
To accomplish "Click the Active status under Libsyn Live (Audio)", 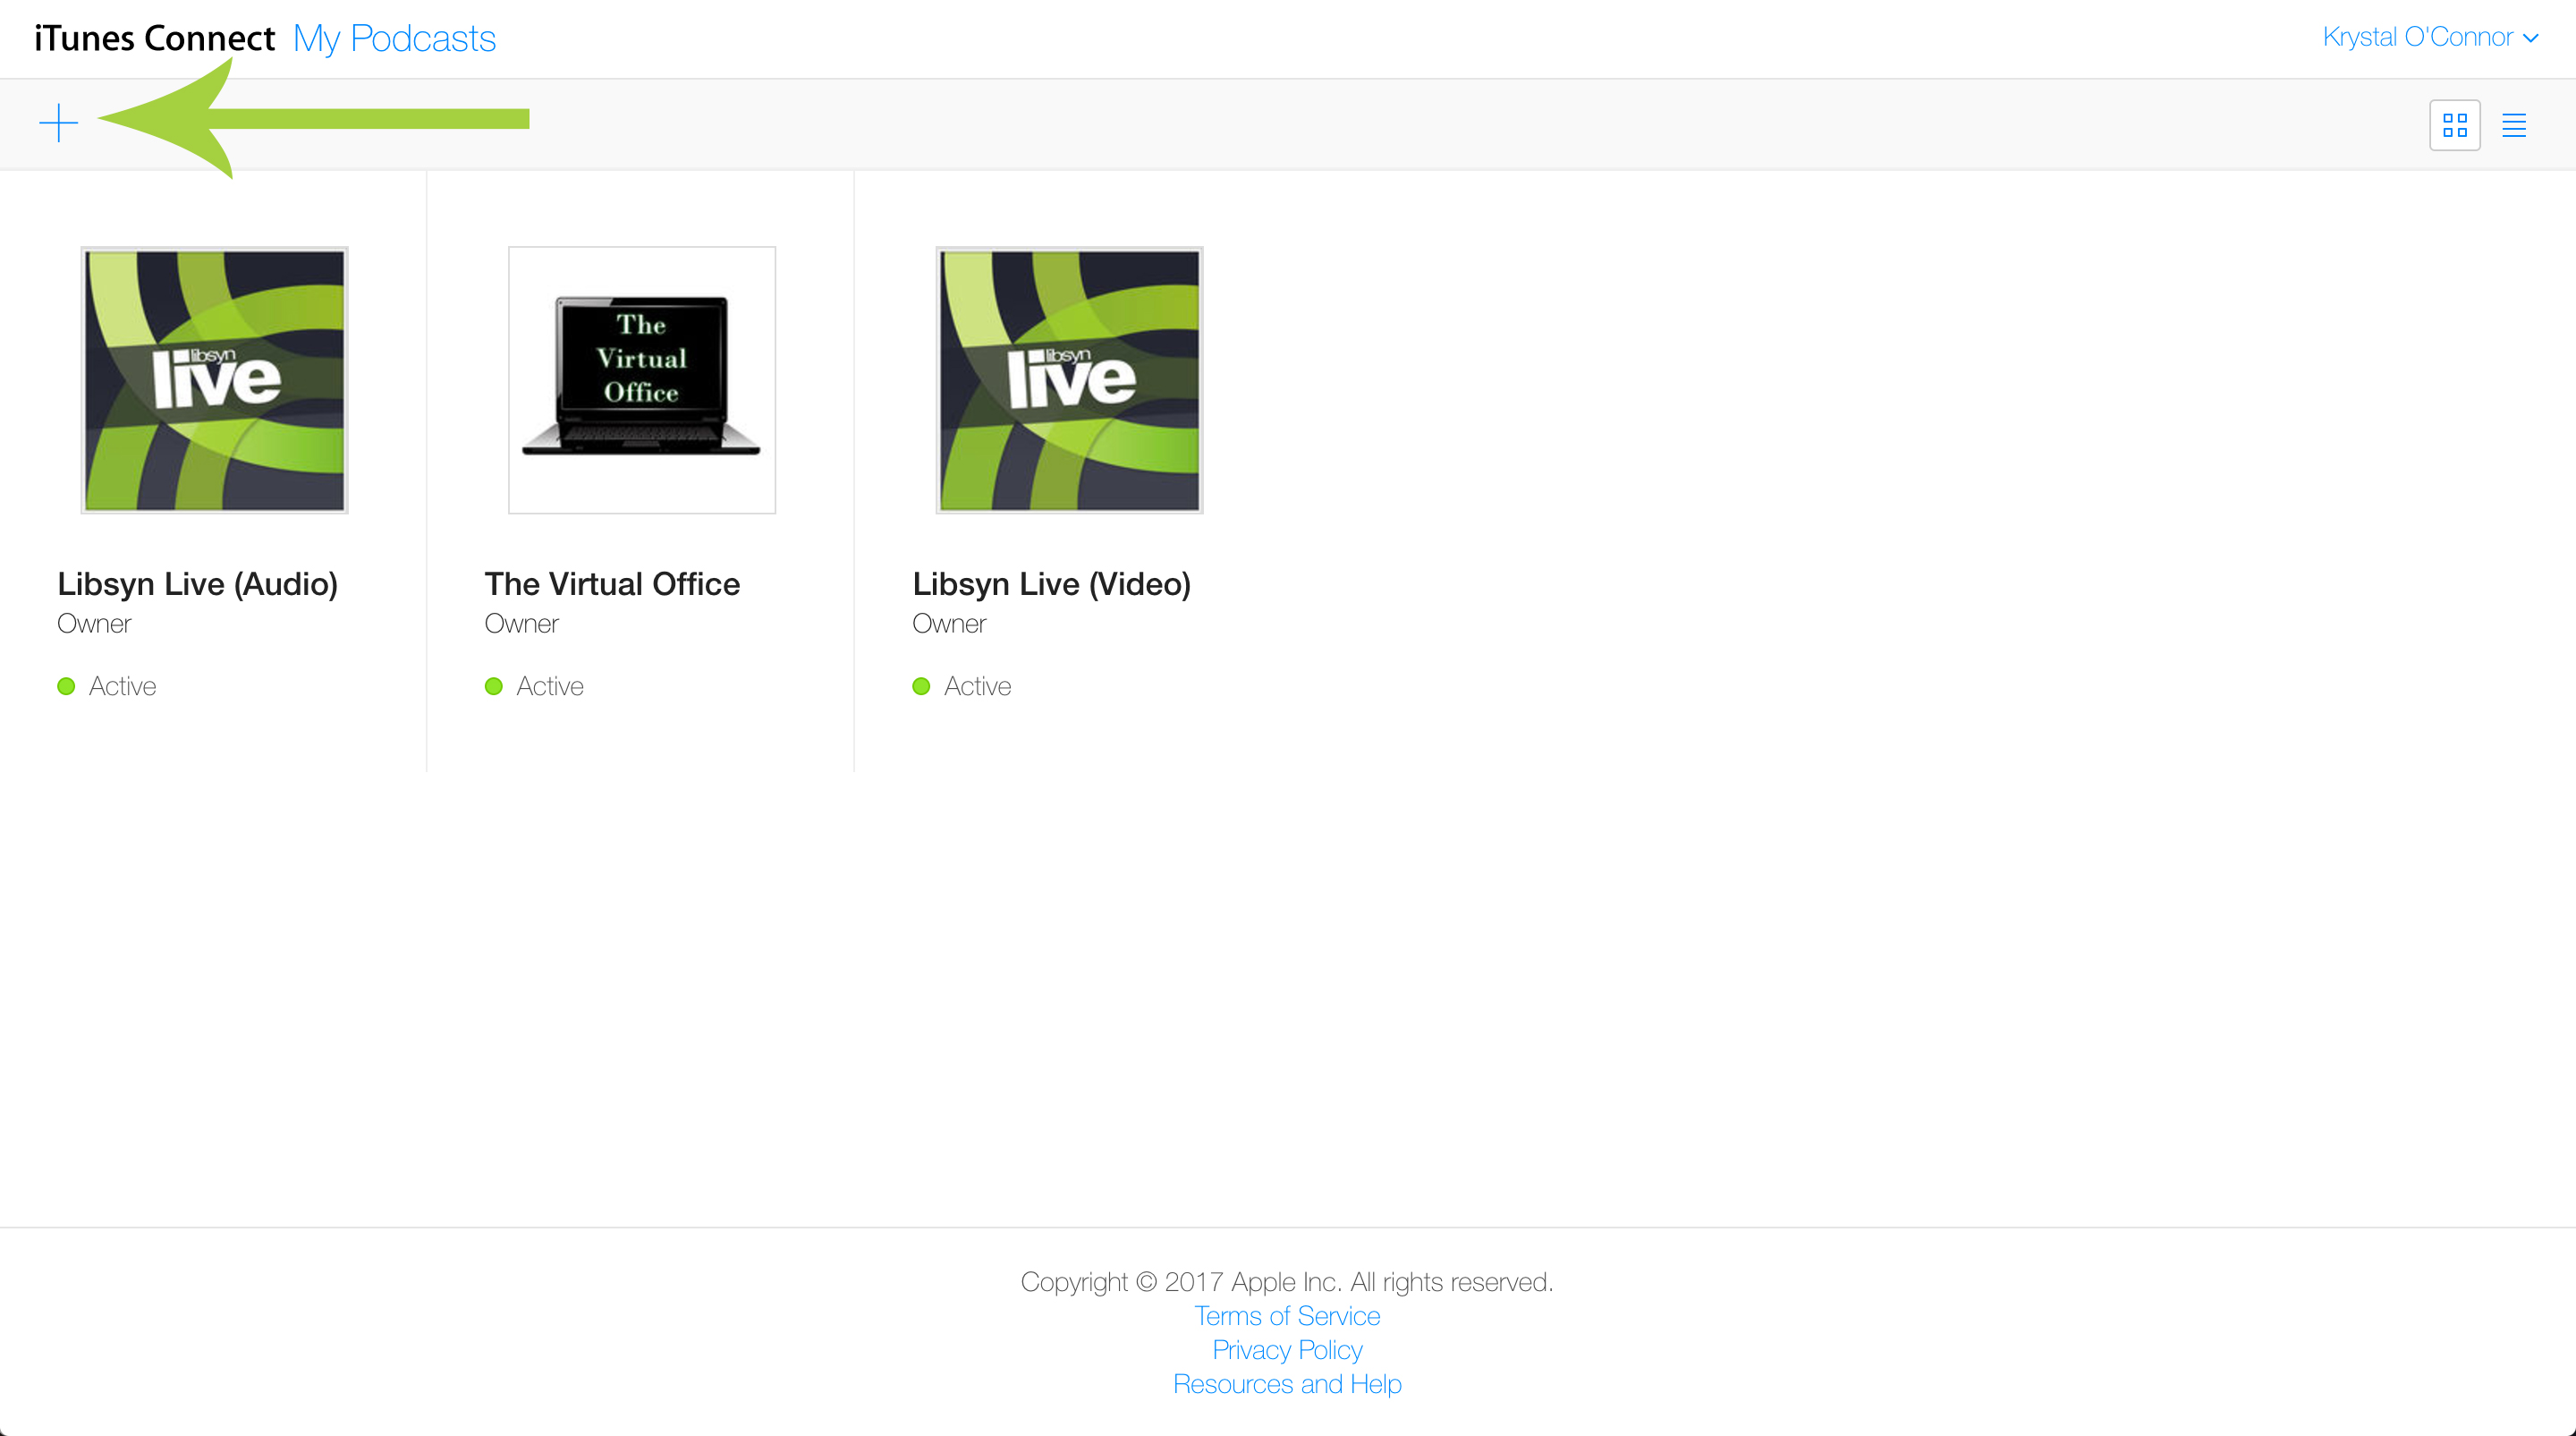I will 107,686.
